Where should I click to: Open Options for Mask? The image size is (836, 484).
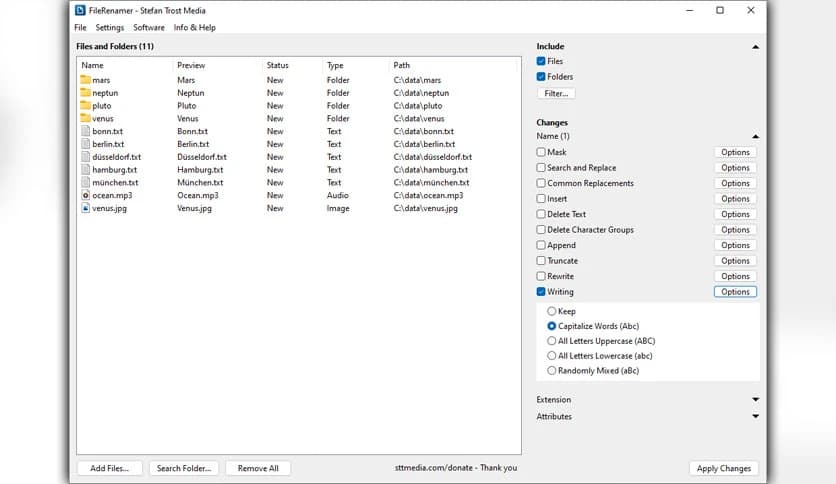coord(735,152)
